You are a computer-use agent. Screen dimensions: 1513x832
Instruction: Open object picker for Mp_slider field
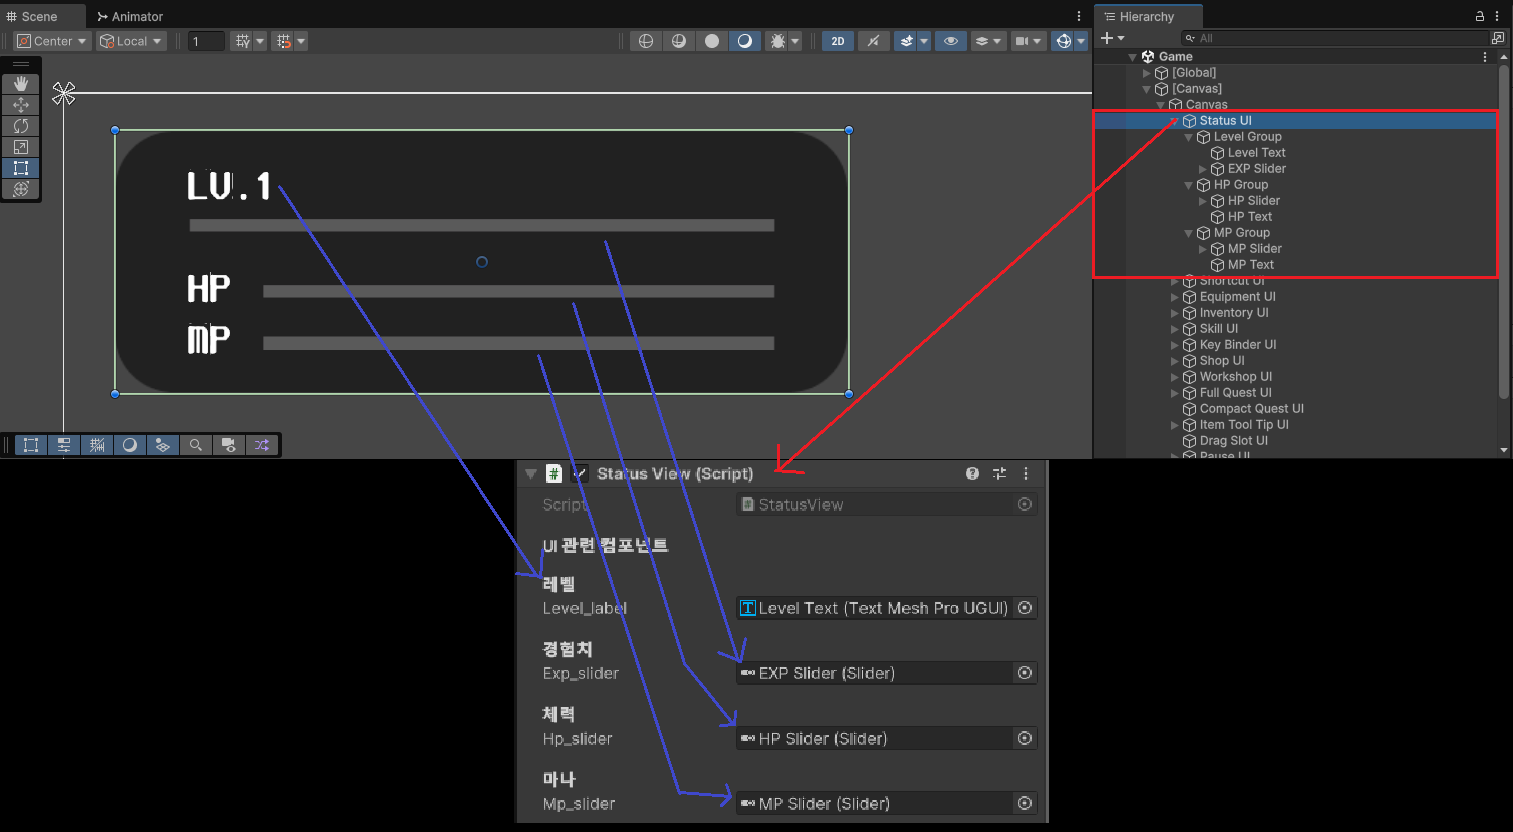tap(1025, 803)
